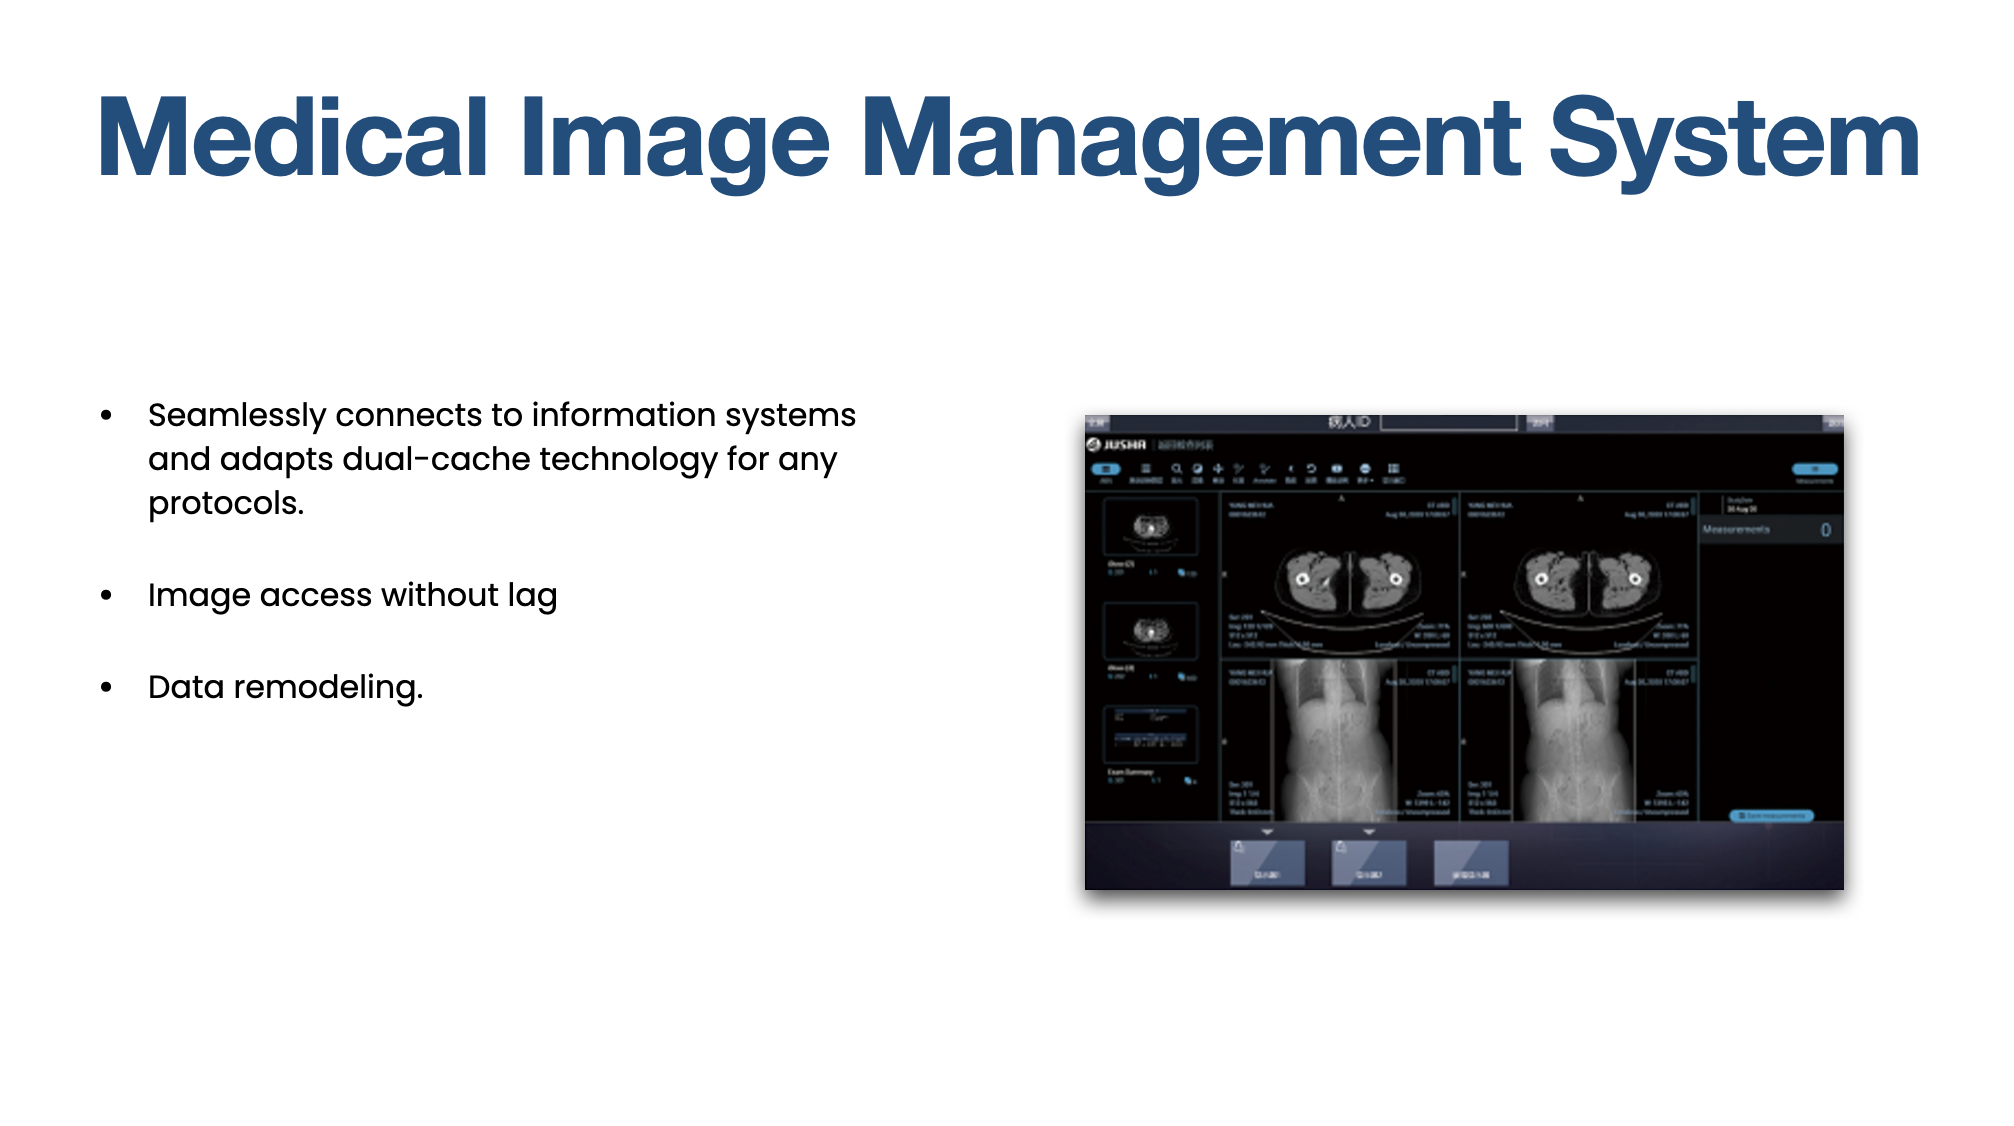
Task: Click the button right of patient ID field
Action: point(1540,423)
